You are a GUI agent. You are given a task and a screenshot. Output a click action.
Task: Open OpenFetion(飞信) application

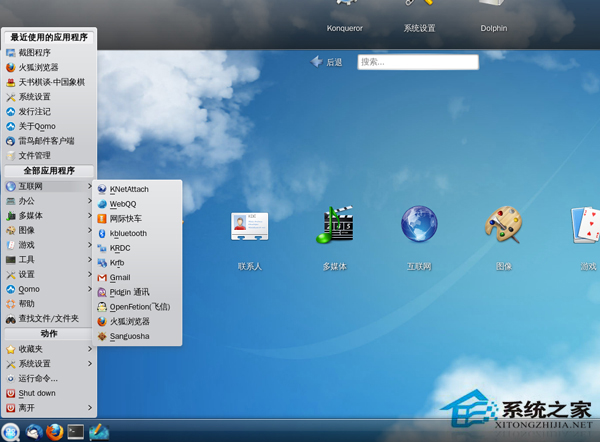[138, 307]
